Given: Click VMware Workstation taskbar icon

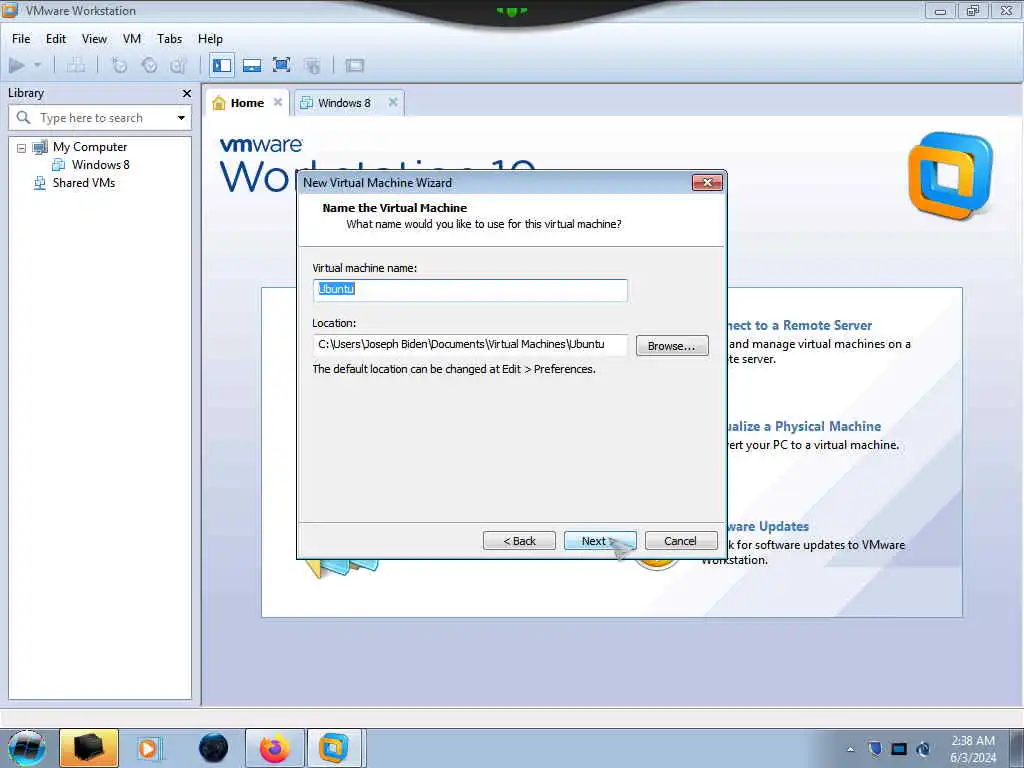Looking at the screenshot, I should tap(334, 748).
